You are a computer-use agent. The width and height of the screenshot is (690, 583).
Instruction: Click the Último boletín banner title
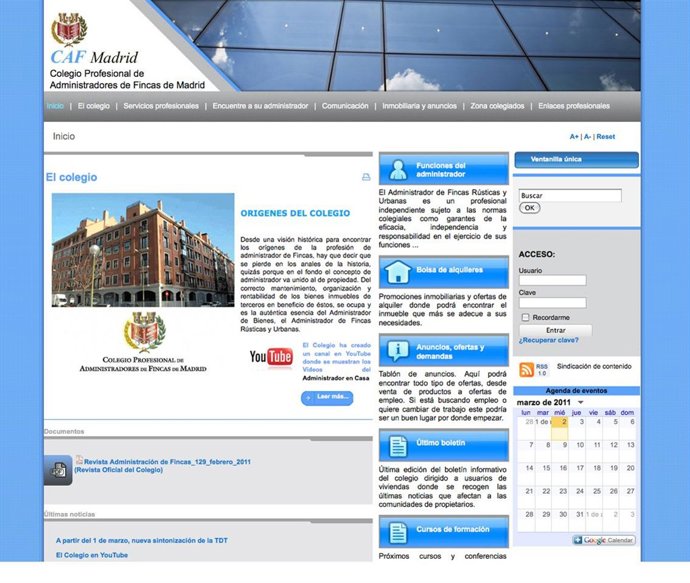[440, 443]
